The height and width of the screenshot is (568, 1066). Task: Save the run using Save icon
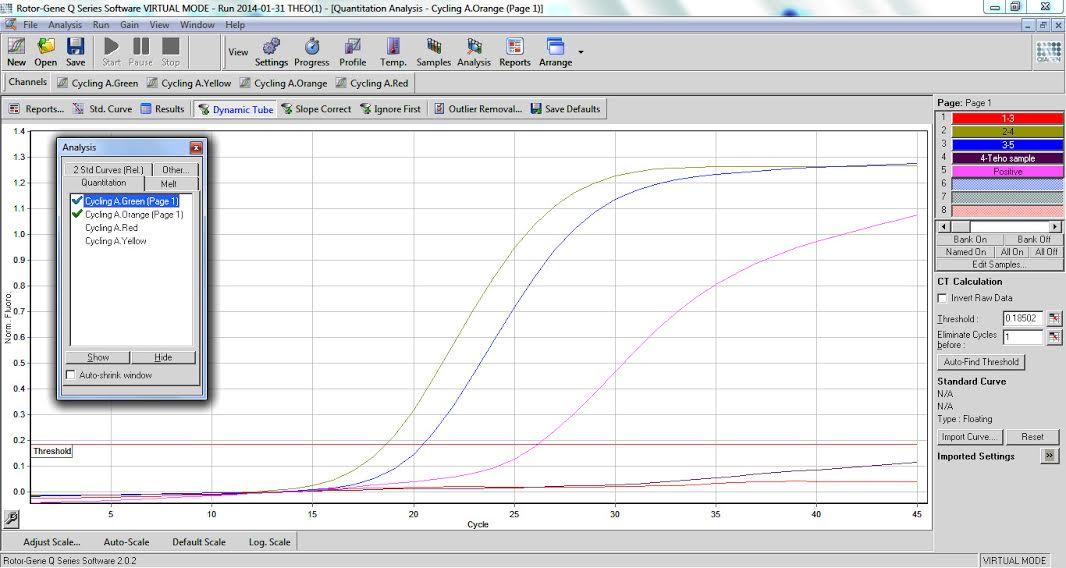pyautogui.click(x=75, y=52)
